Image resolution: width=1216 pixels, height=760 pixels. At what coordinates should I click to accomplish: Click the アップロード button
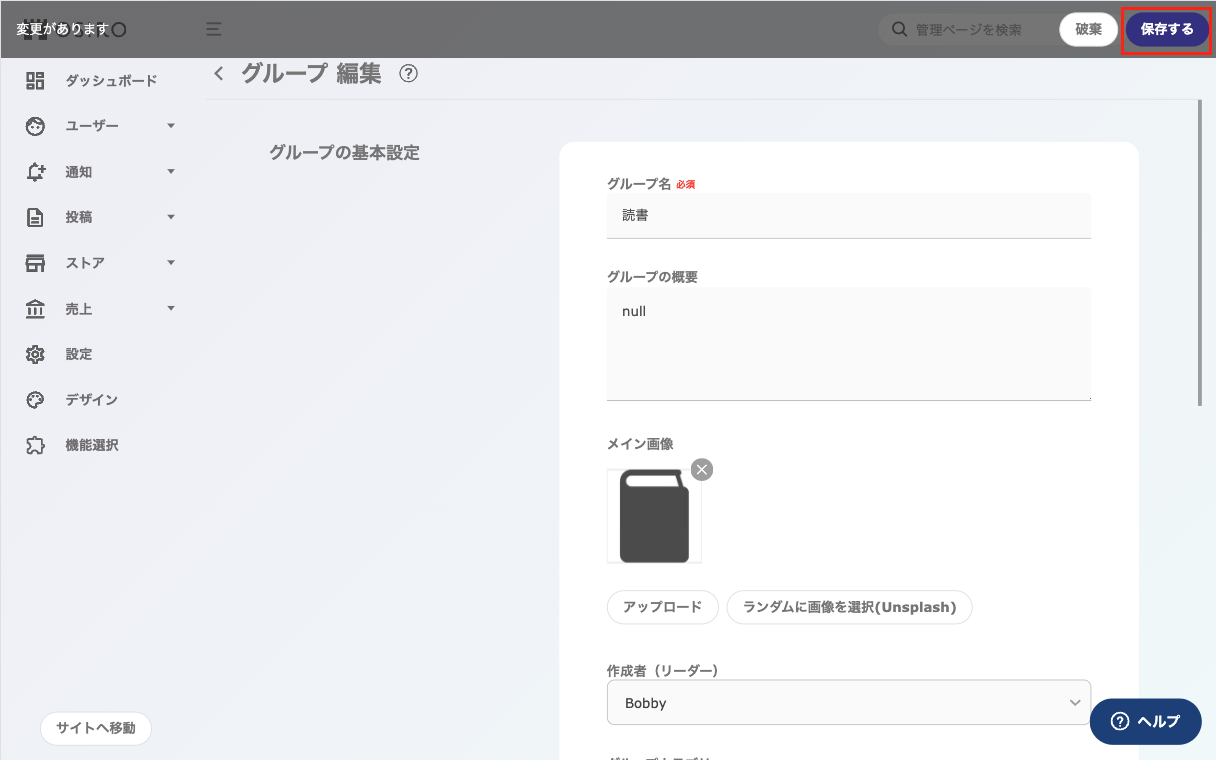(x=662, y=607)
